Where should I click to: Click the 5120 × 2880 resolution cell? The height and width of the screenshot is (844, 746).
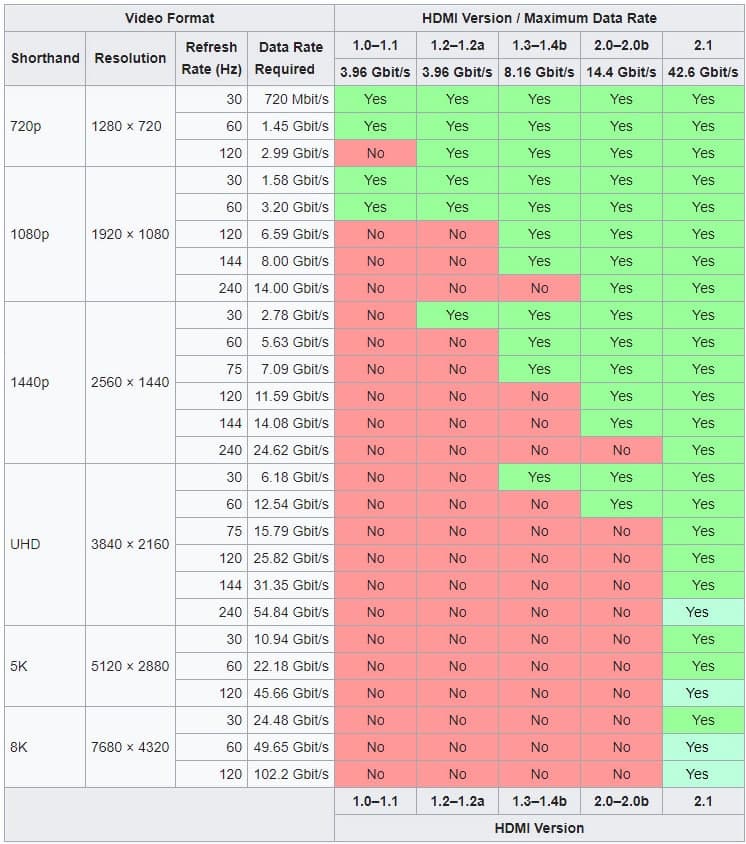pyautogui.click(x=130, y=666)
